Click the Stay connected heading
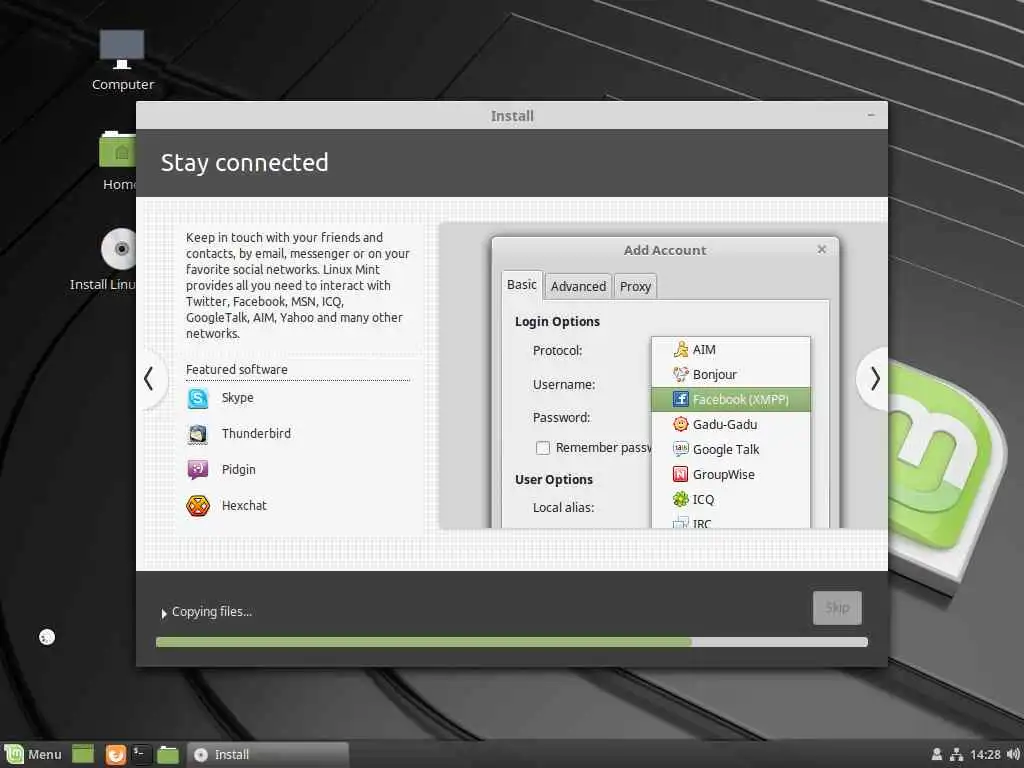The image size is (1024, 768). tap(244, 163)
